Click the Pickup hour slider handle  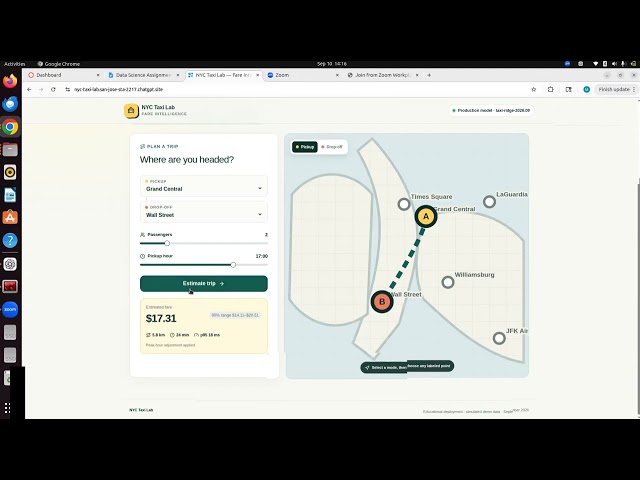coord(233,265)
